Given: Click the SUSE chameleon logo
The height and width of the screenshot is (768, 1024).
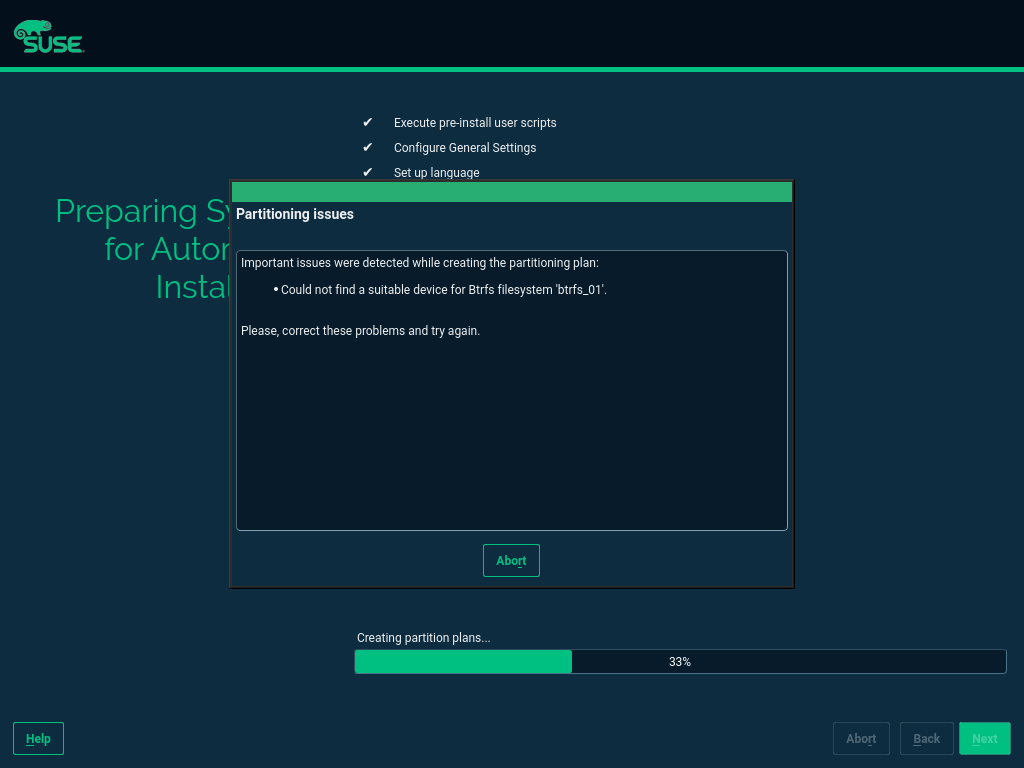Looking at the screenshot, I should (x=48, y=37).
